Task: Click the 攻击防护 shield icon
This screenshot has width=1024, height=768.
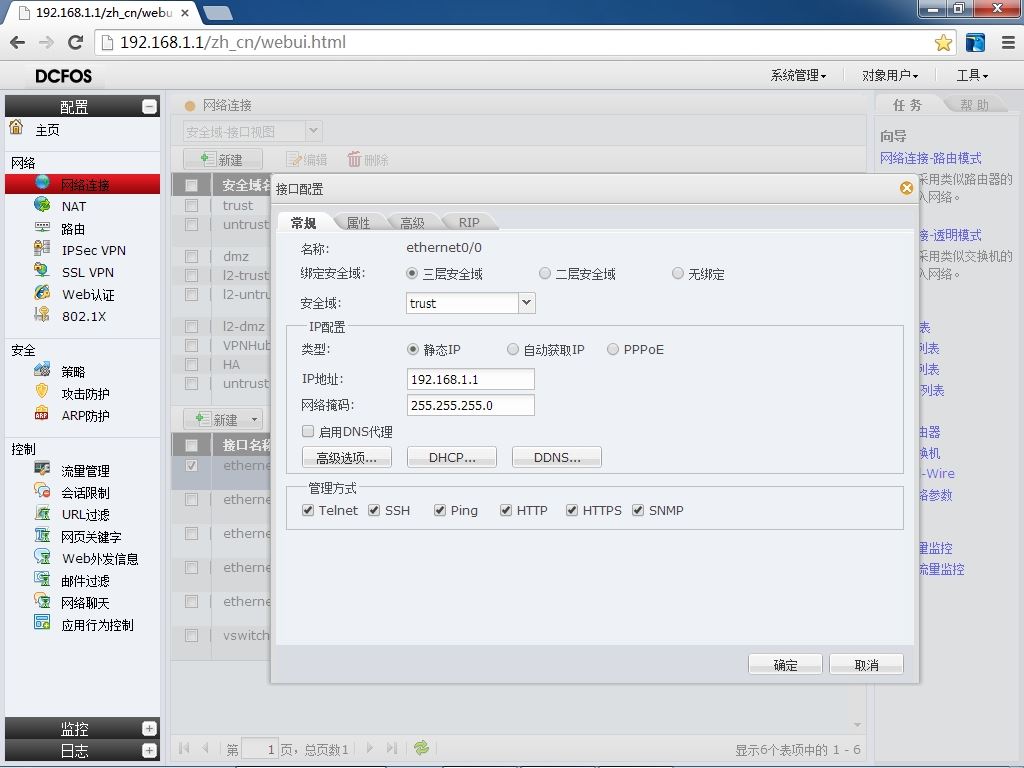Action: pyautogui.click(x=42, y=392)
